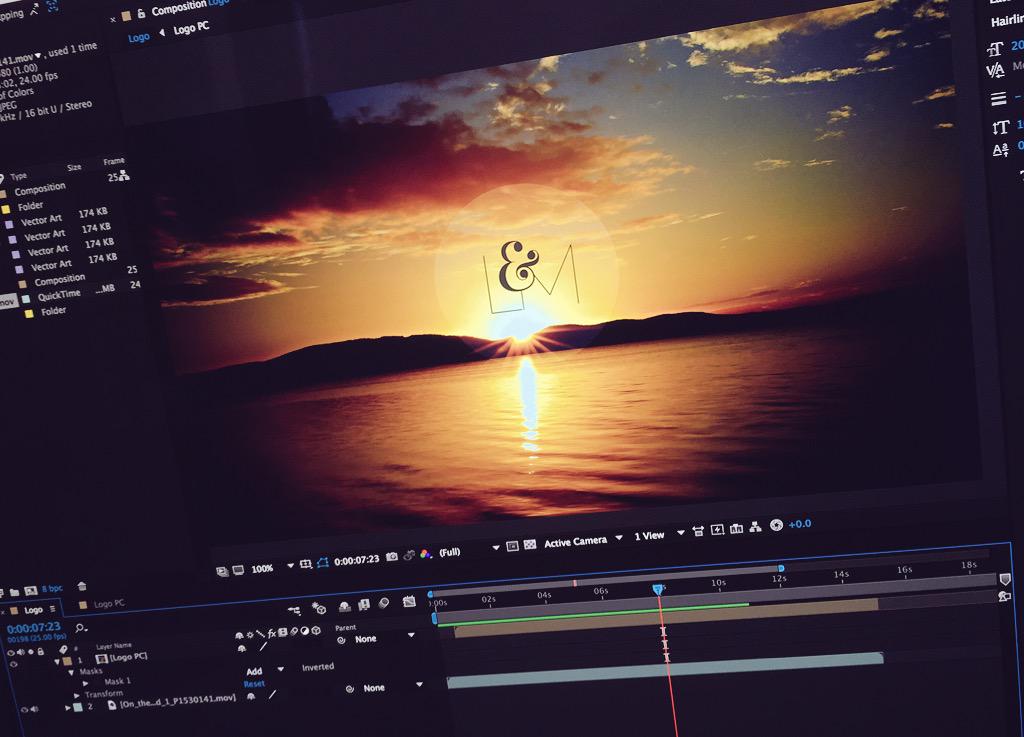Mute audio of the P1530141.mov layer
Viewport: 1024px width, 737px height.
[x=34, y=709]
